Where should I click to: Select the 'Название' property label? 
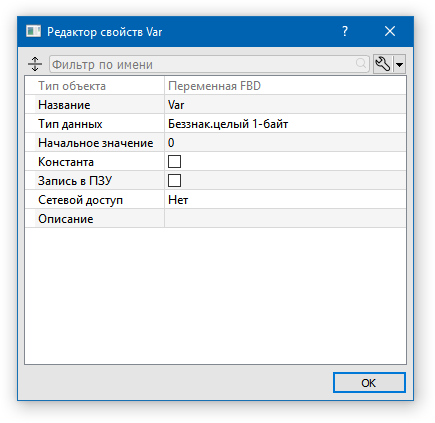64,105
